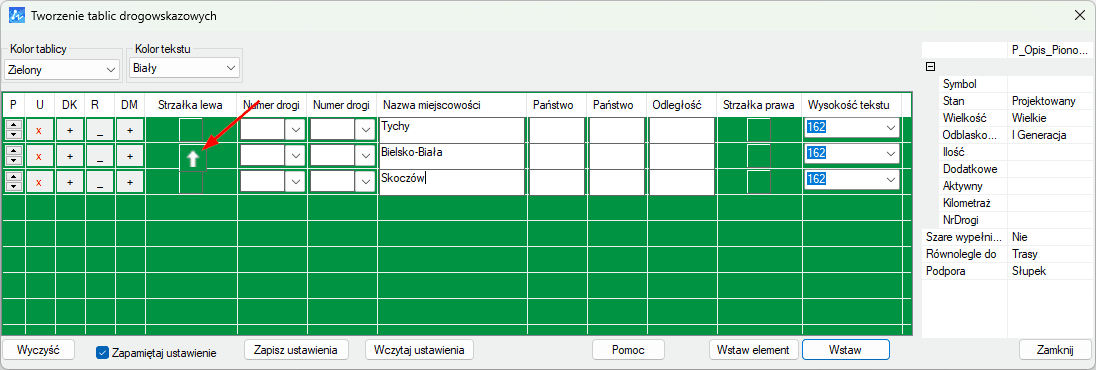Click the DK plus button in Skoczów row
Screen dimensions: 1096x370
[70, 182]
